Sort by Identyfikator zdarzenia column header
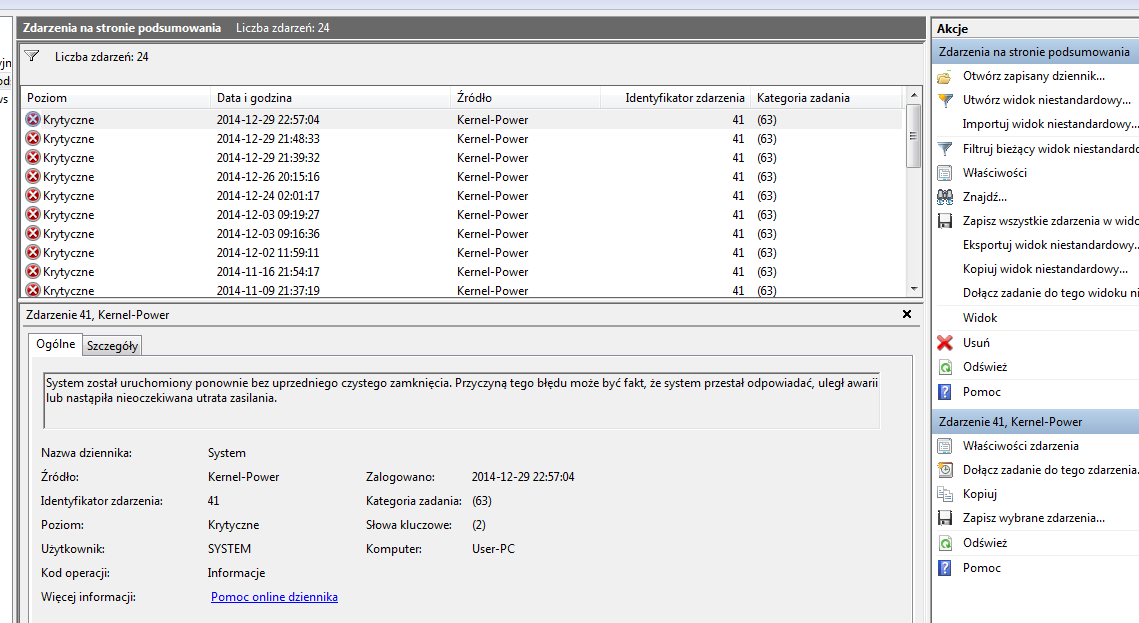Viewport: 1139px width, 623px height. pyautogui.click(x=676, y=98)
